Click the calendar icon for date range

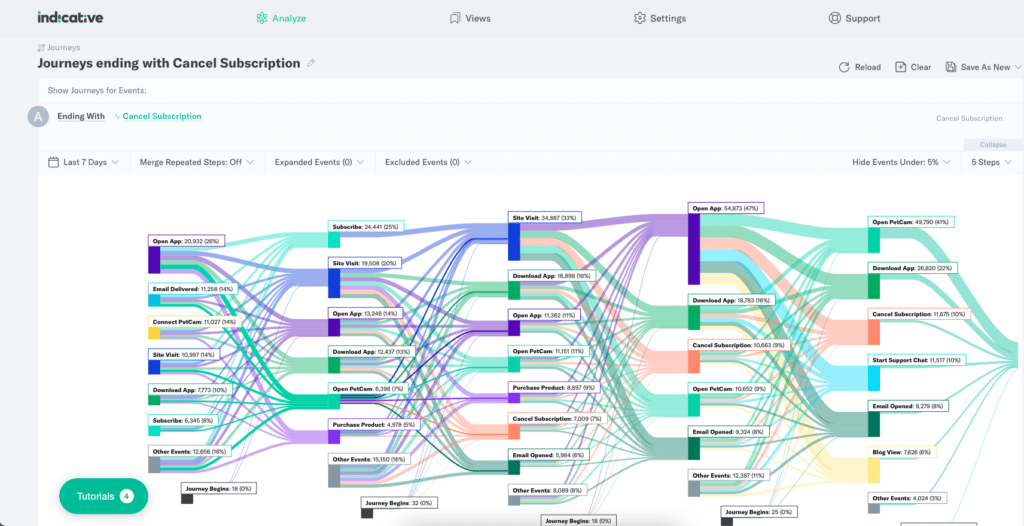(x=53, y=162)
